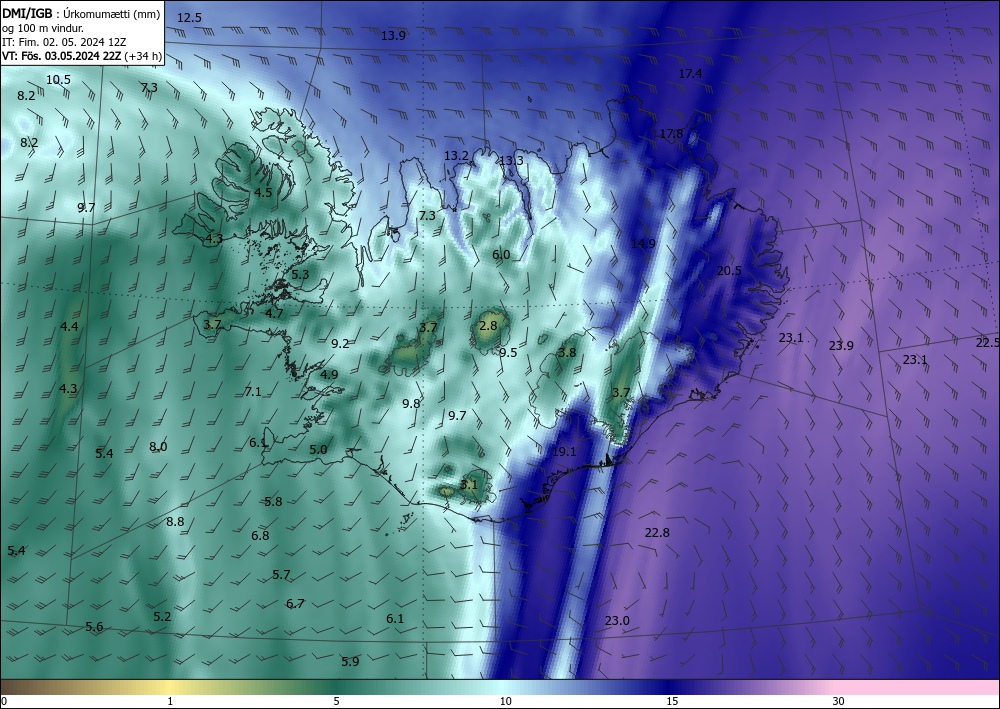Click the 9.8 value on the map
This screenshot has width=1000, height=709.
(411, 404)
